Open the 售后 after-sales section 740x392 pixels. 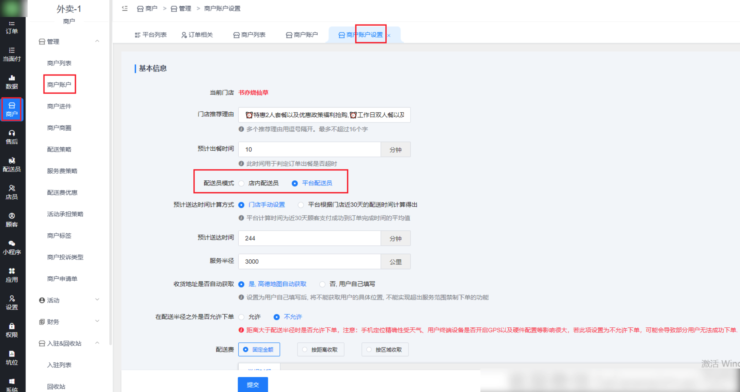click(x=12, y=137)
